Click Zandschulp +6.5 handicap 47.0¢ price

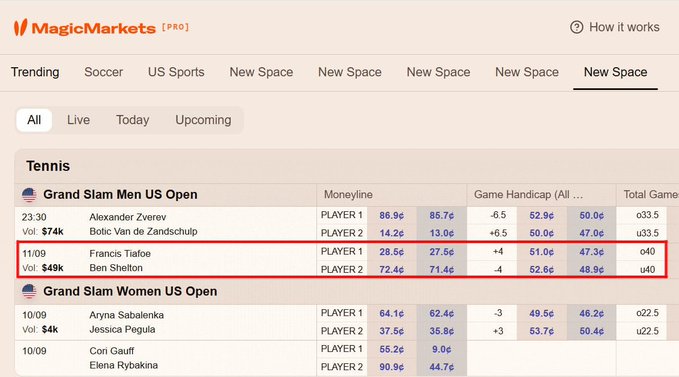pyautogui.click(x=592, y=233)
